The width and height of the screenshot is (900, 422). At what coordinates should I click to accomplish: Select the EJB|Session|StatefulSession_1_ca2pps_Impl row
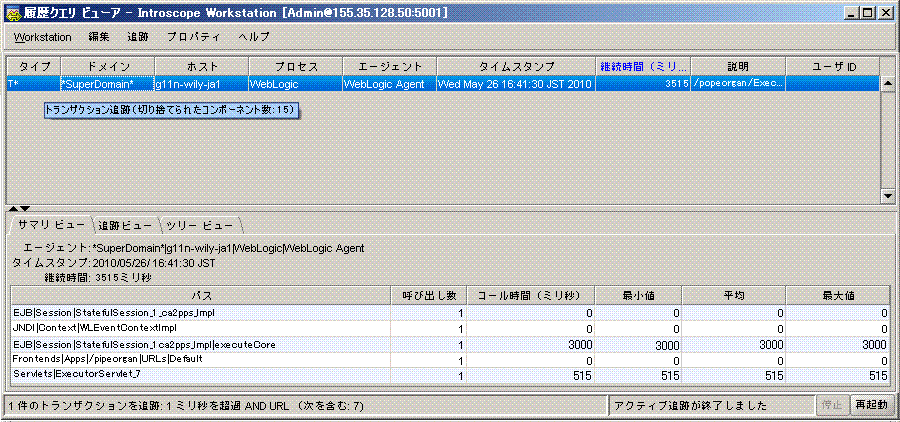[451, 313]
